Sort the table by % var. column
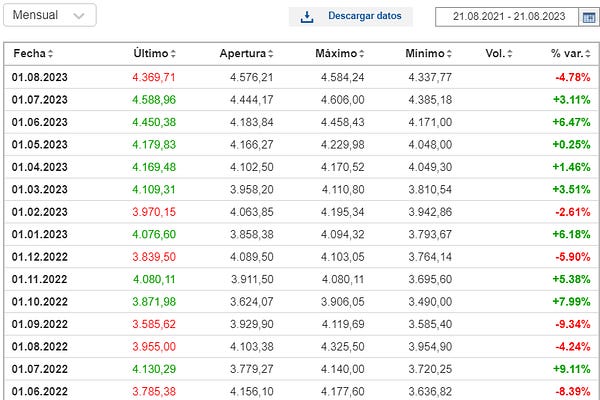Screen dimensions: 600x400 tap(571, 54)
